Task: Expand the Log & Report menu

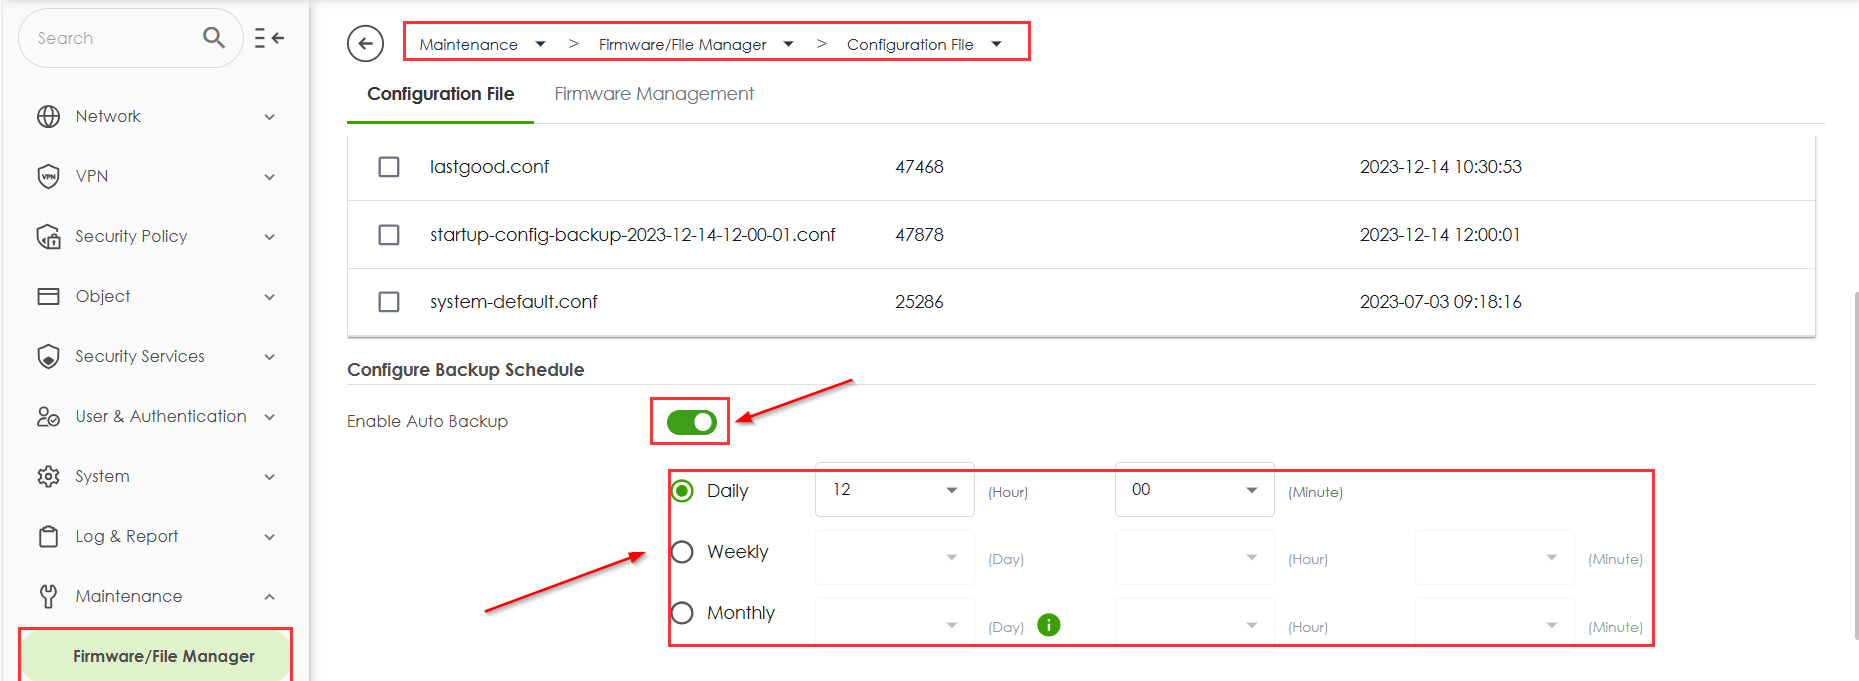Action: [127, 537]
